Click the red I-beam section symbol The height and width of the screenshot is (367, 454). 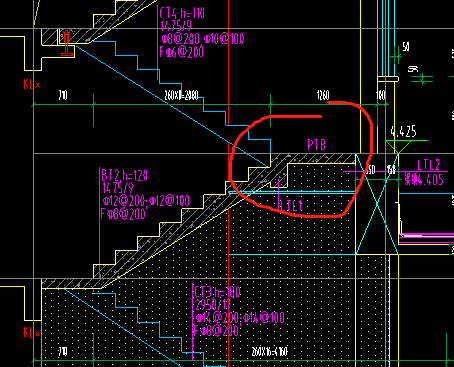[x=67, y=43]
